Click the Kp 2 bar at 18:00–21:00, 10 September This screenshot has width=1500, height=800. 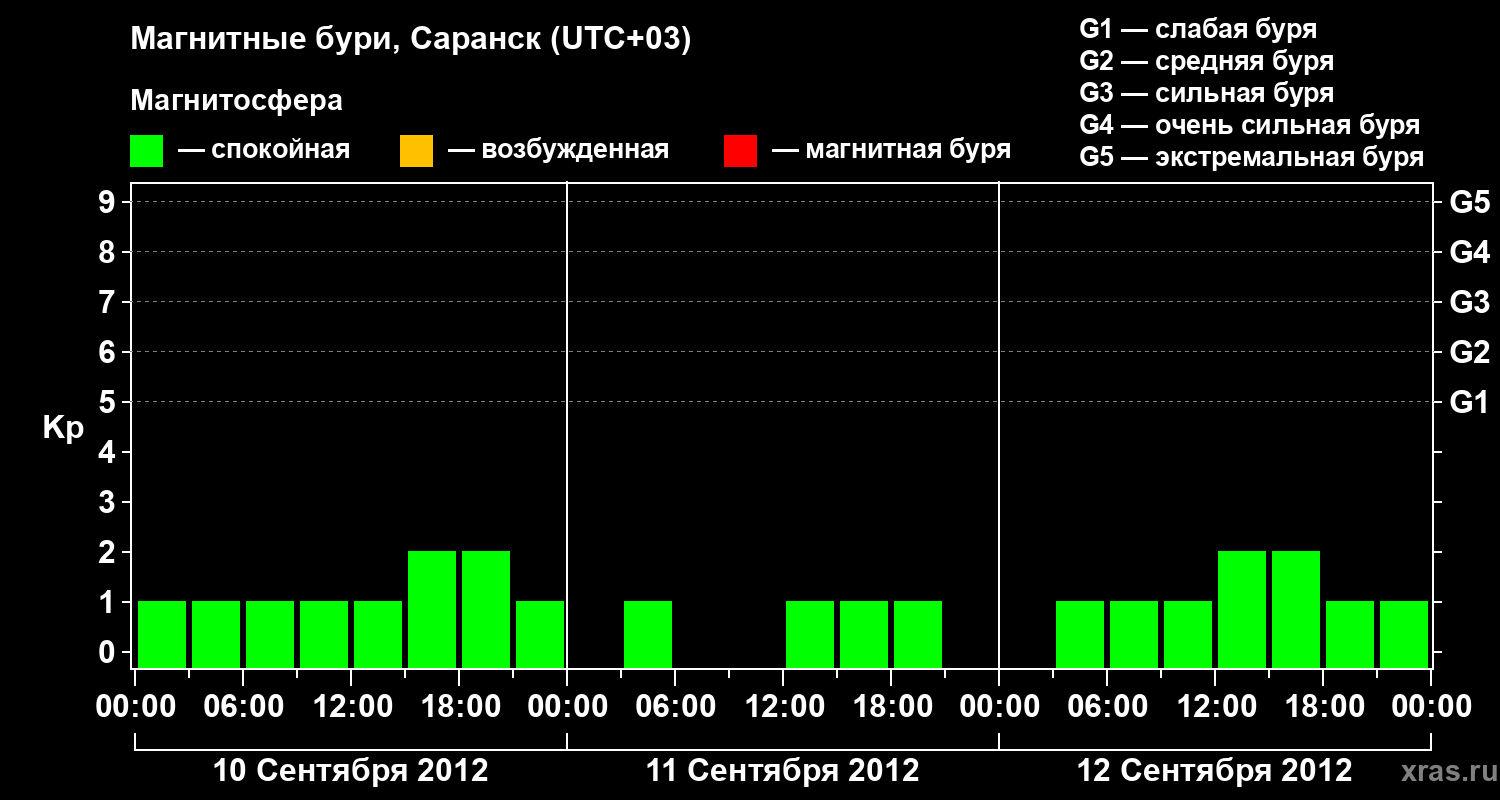click(x=486, y=609)
